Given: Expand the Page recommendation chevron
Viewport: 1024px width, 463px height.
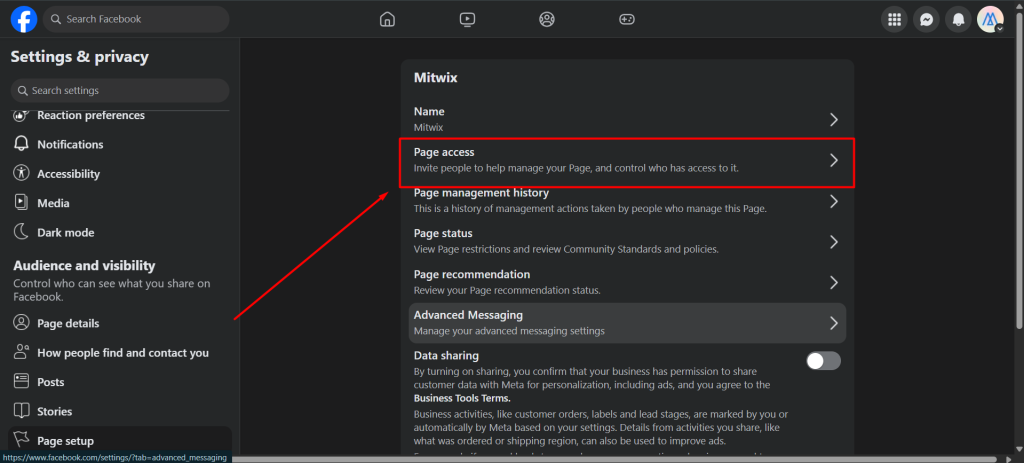Looking at the screenshot, I should (833, 283).
